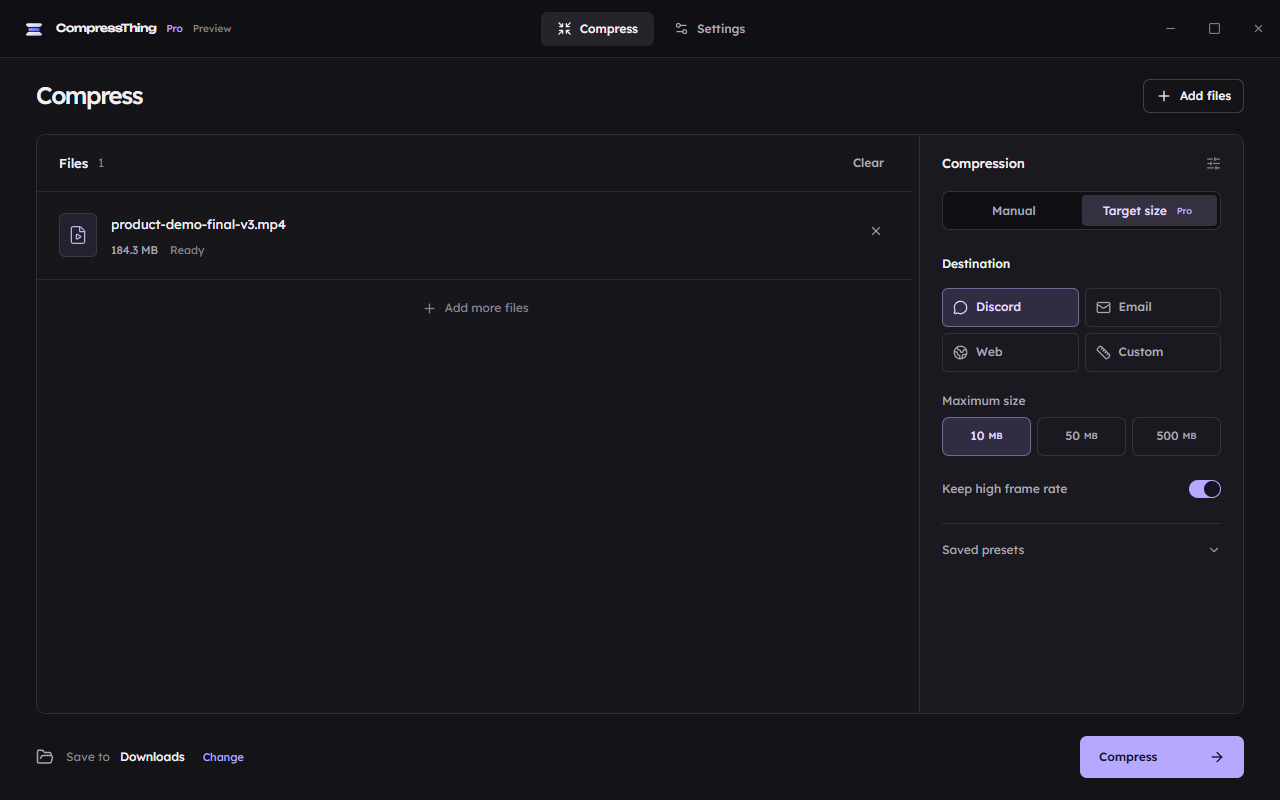The height and width of the screenshot is (800, 1280).
Task: Start compression with the Compress button
Action: click(1161, 757)
